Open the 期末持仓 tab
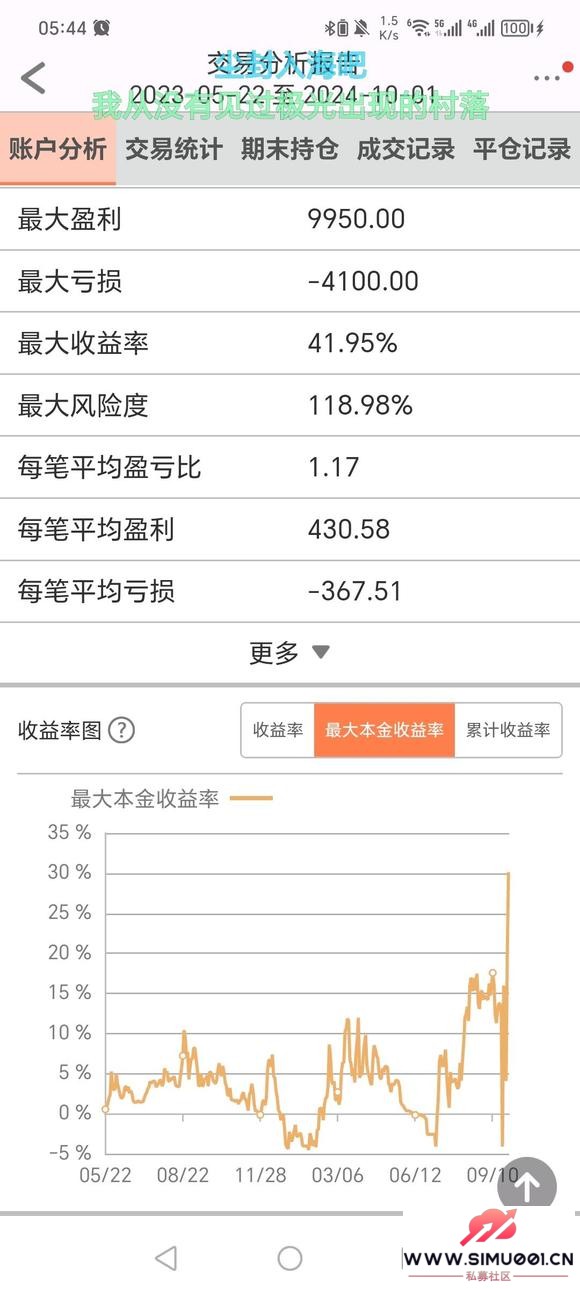The width and height of the screenshot is (580, 1289). (x=290, y=149)
